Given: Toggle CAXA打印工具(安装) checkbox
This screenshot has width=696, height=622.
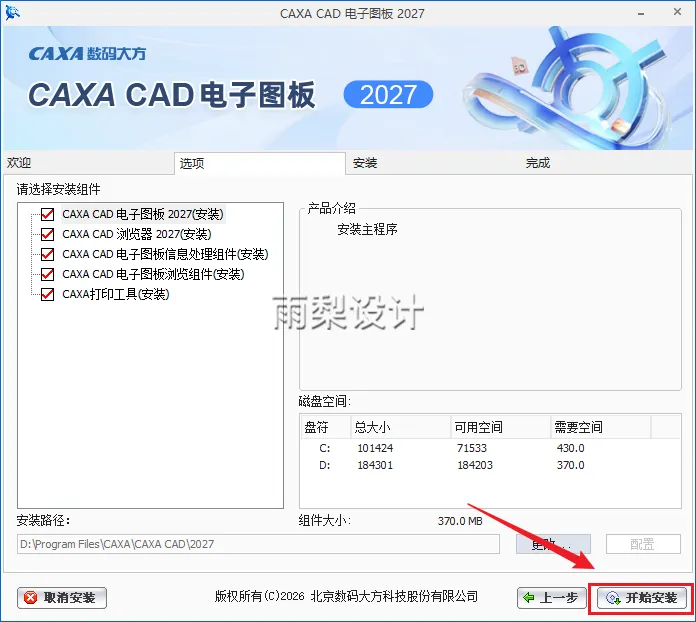Looking at the screenshot, I should 47,294.
